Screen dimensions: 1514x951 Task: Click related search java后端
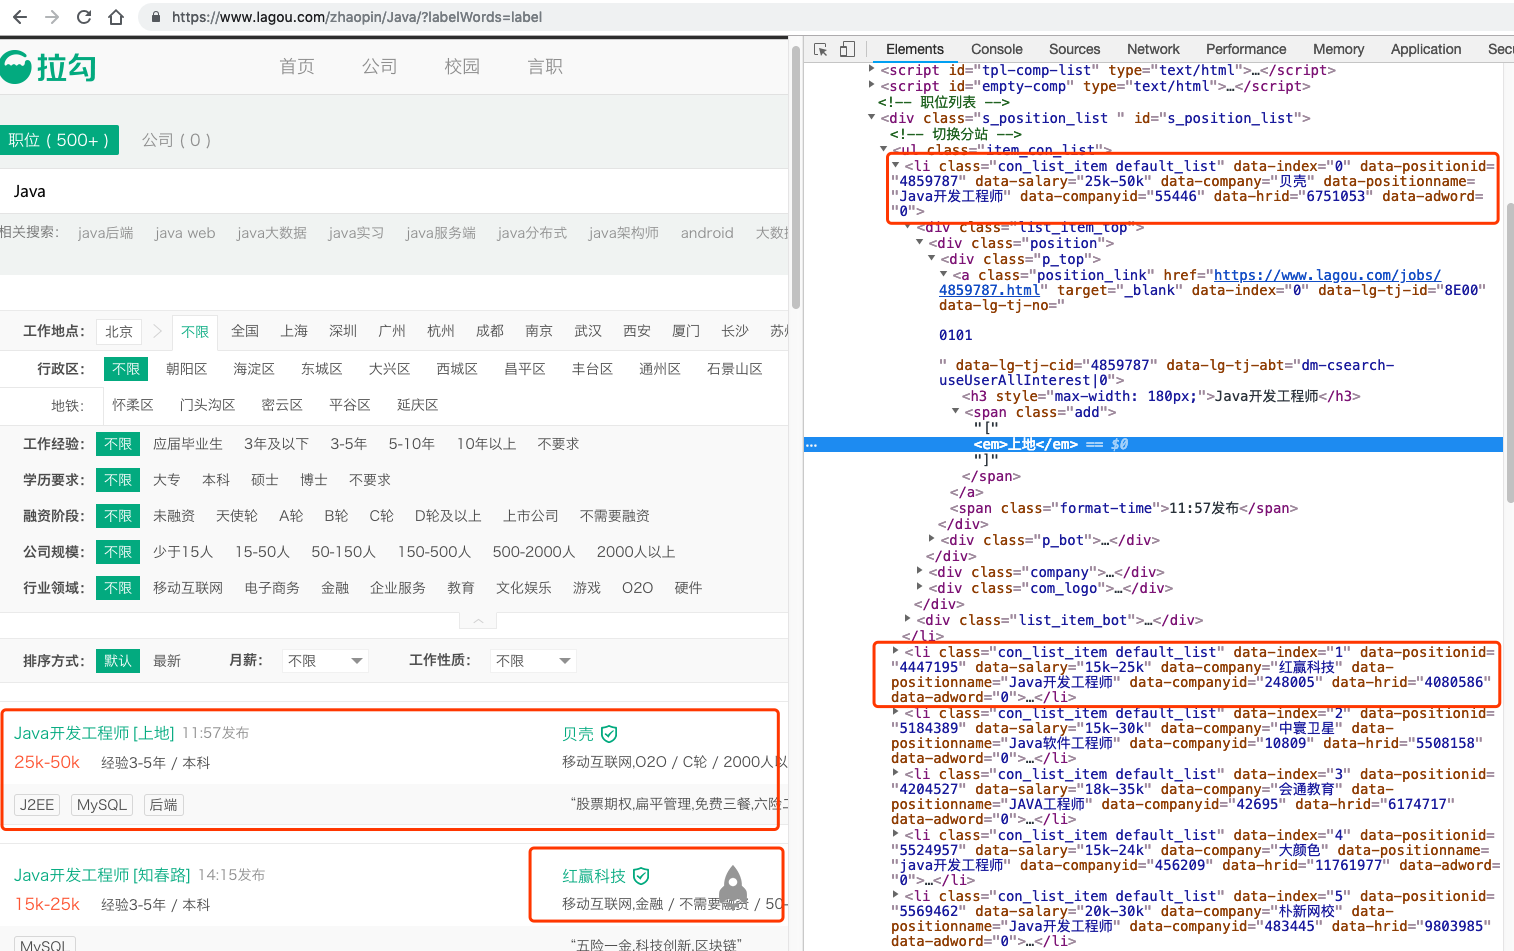(x=106, y=233)
